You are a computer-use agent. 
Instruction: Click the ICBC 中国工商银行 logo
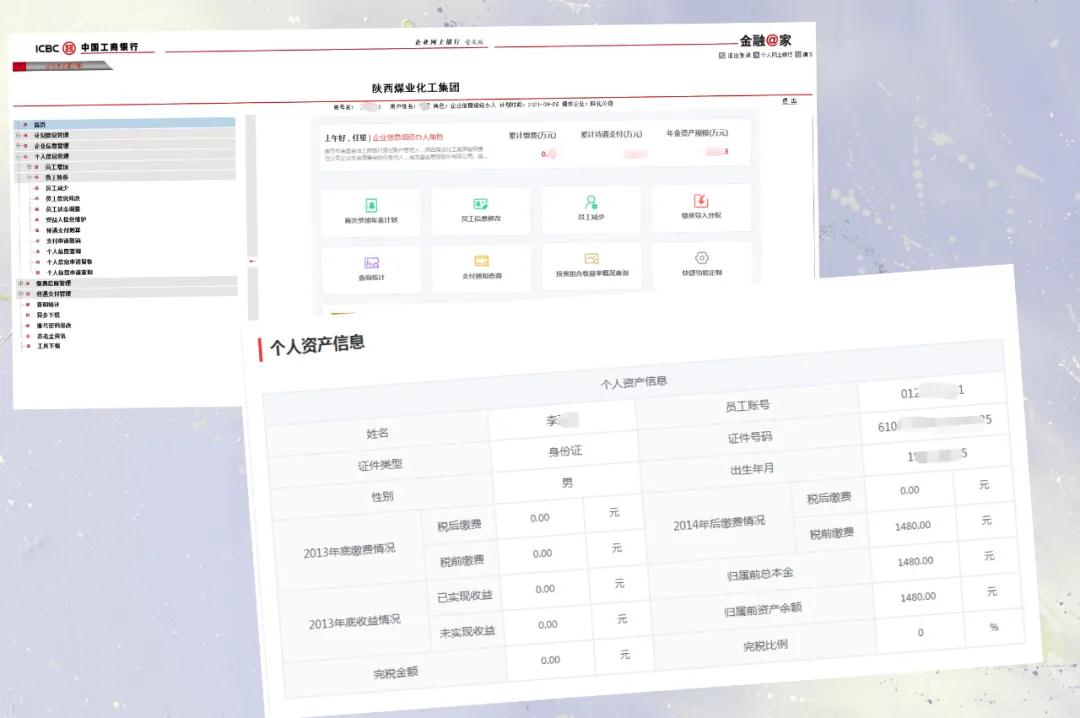(x=86, y=48)
